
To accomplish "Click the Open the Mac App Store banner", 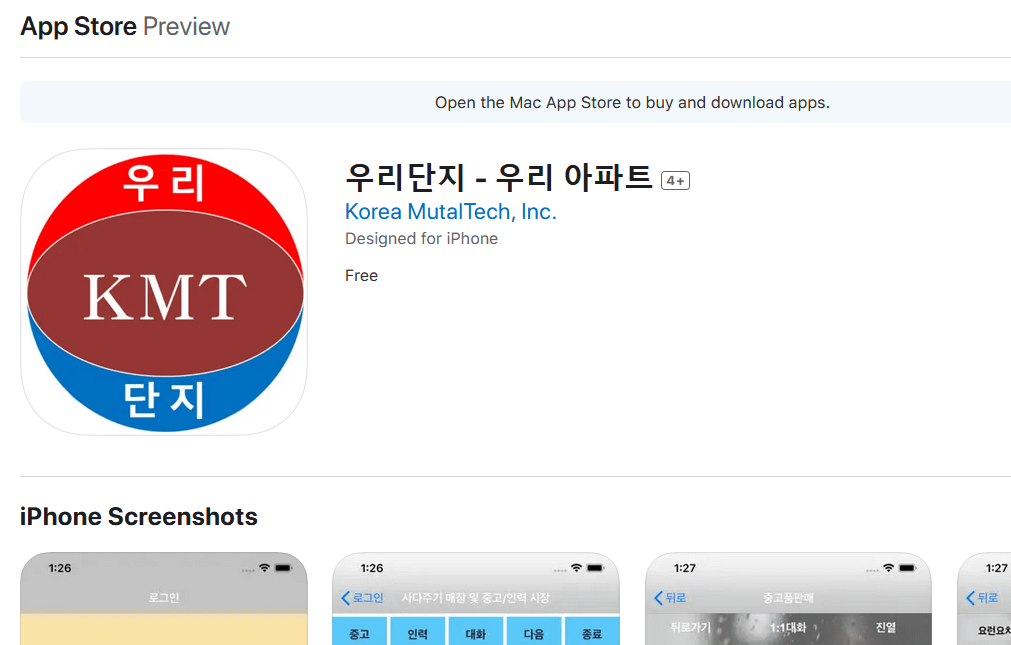I will click(632, 103).
